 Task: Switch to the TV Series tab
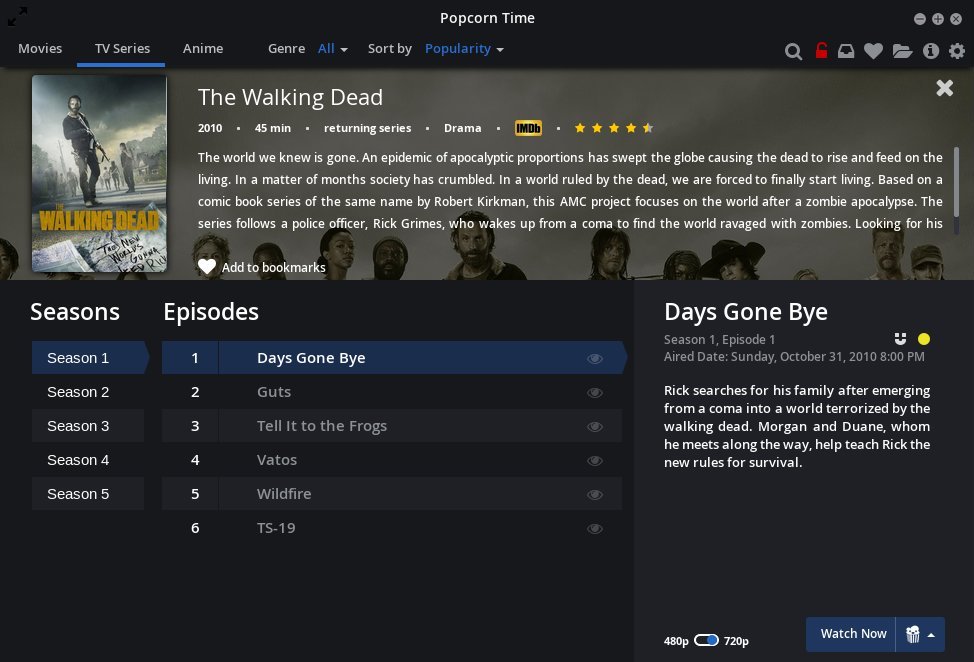[x=122, y=48]
